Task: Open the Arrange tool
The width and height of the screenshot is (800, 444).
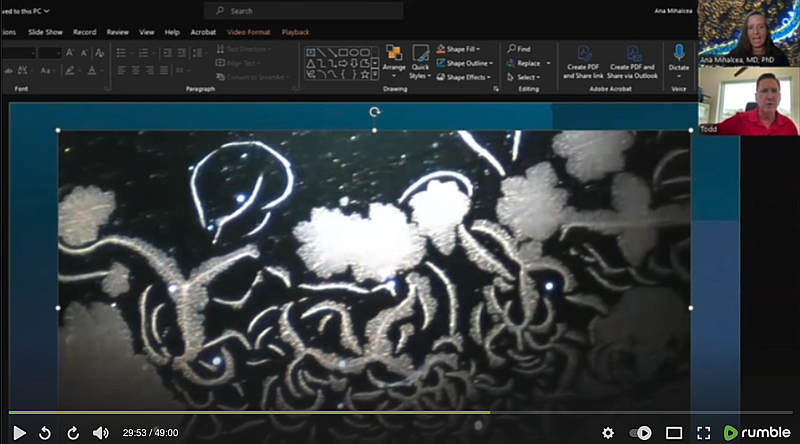Action: (393, 60)
